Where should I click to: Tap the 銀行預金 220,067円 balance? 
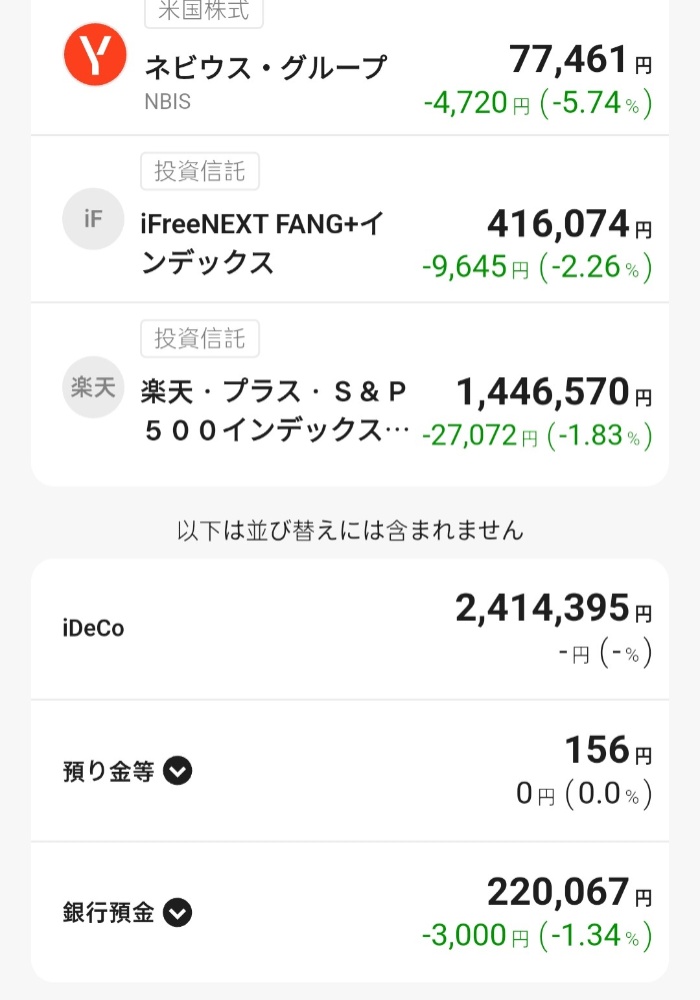(x=569, y=892)
